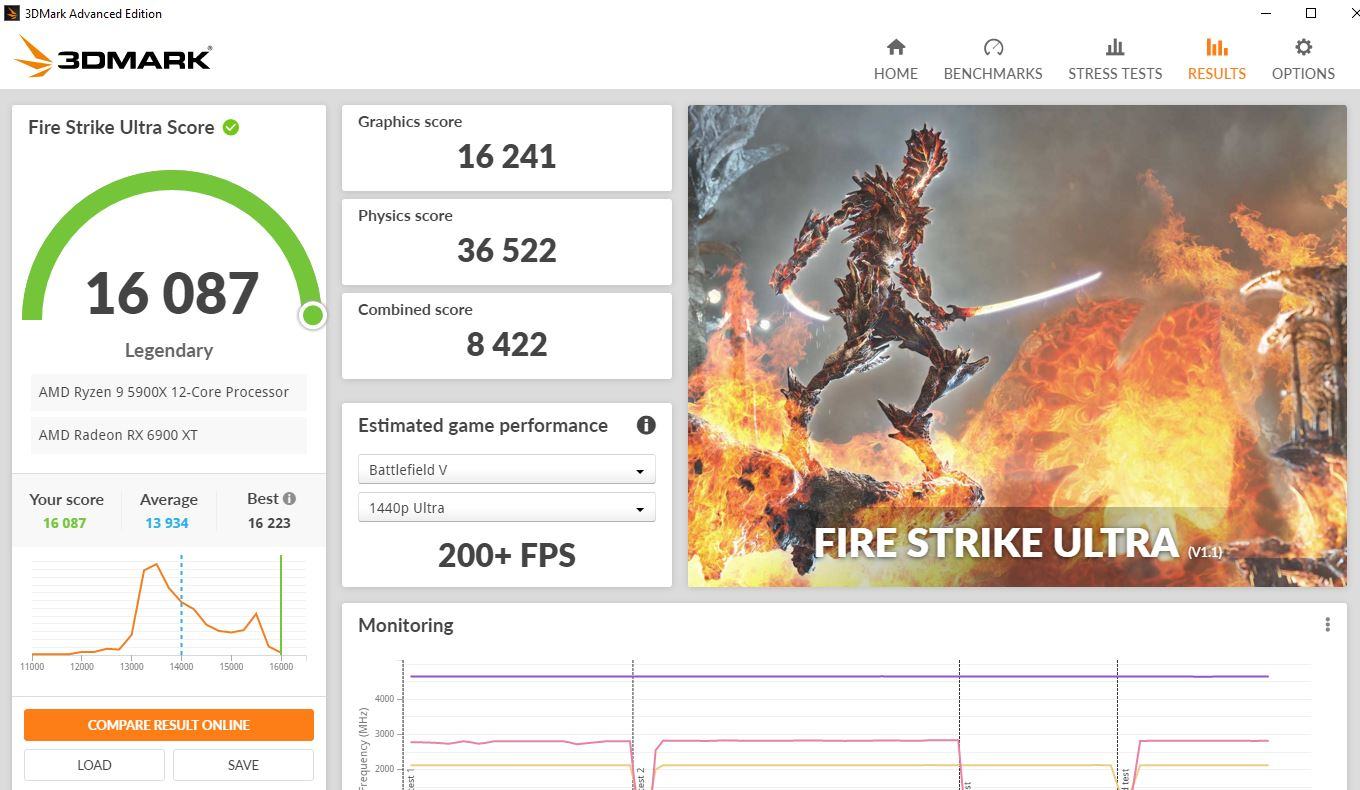Screen dimensions: 1360x790
Task: Open the Estimated game performance info icon
Action: point(646,425)
